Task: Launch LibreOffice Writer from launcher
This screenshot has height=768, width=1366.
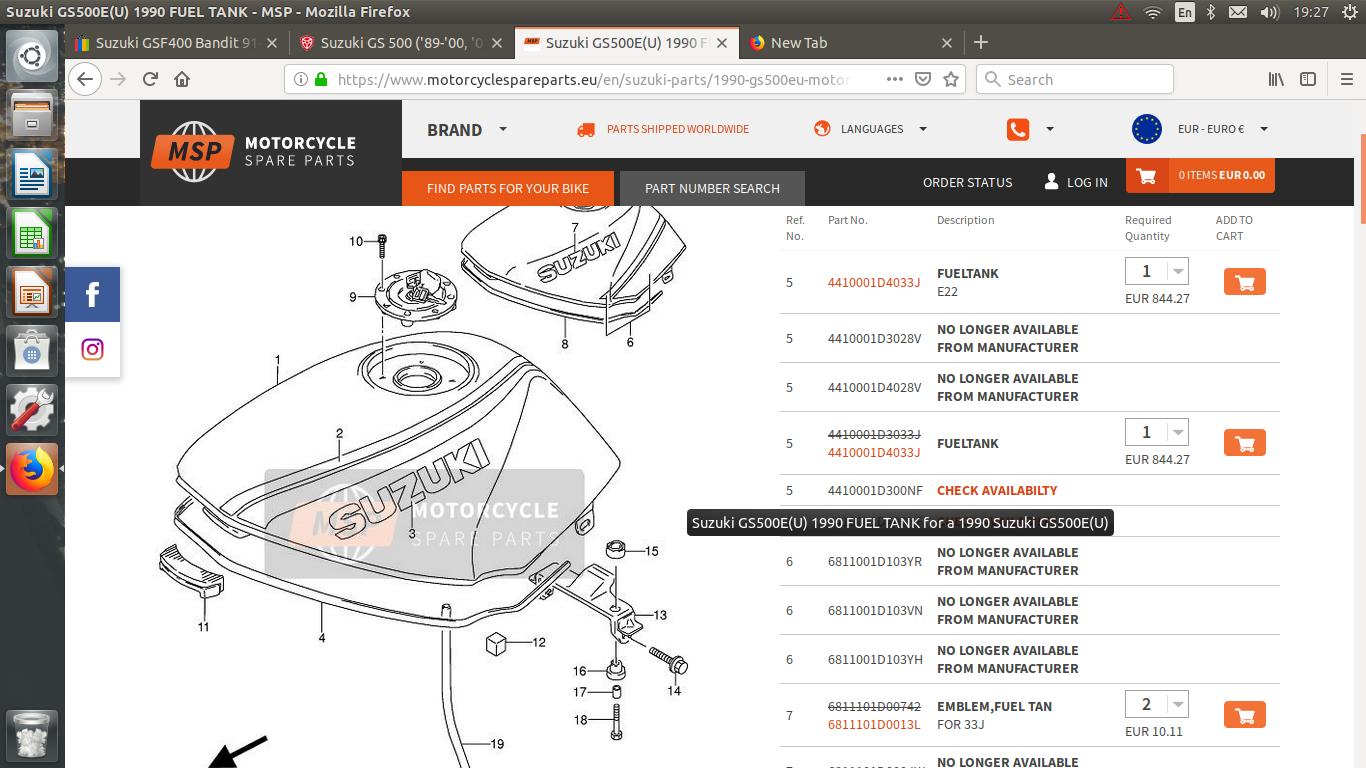Action: [32, 175]
